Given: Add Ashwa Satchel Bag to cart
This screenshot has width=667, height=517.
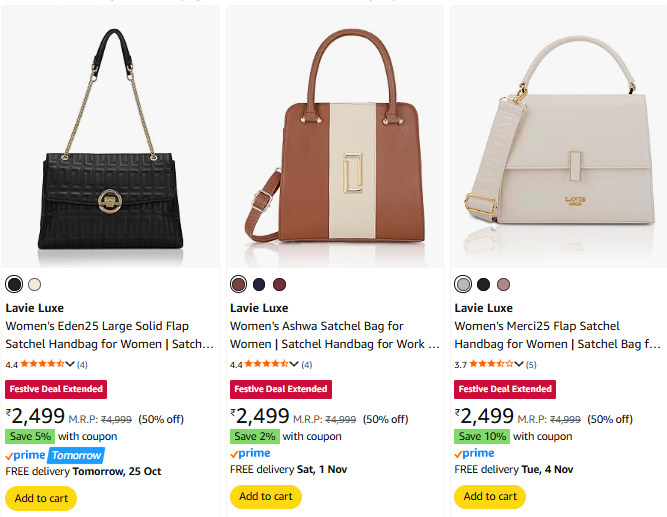Looking at the screenshot, I should (x=266, y=497).
